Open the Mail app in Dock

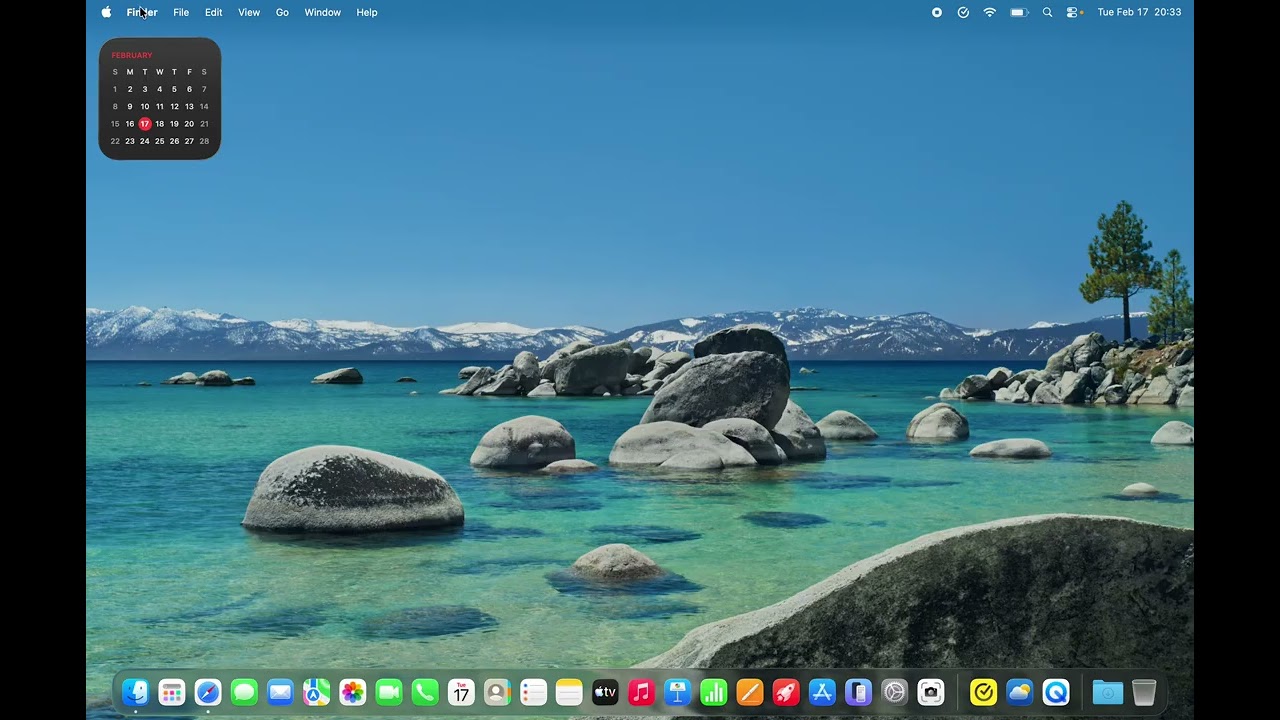(x=280, y=692)
